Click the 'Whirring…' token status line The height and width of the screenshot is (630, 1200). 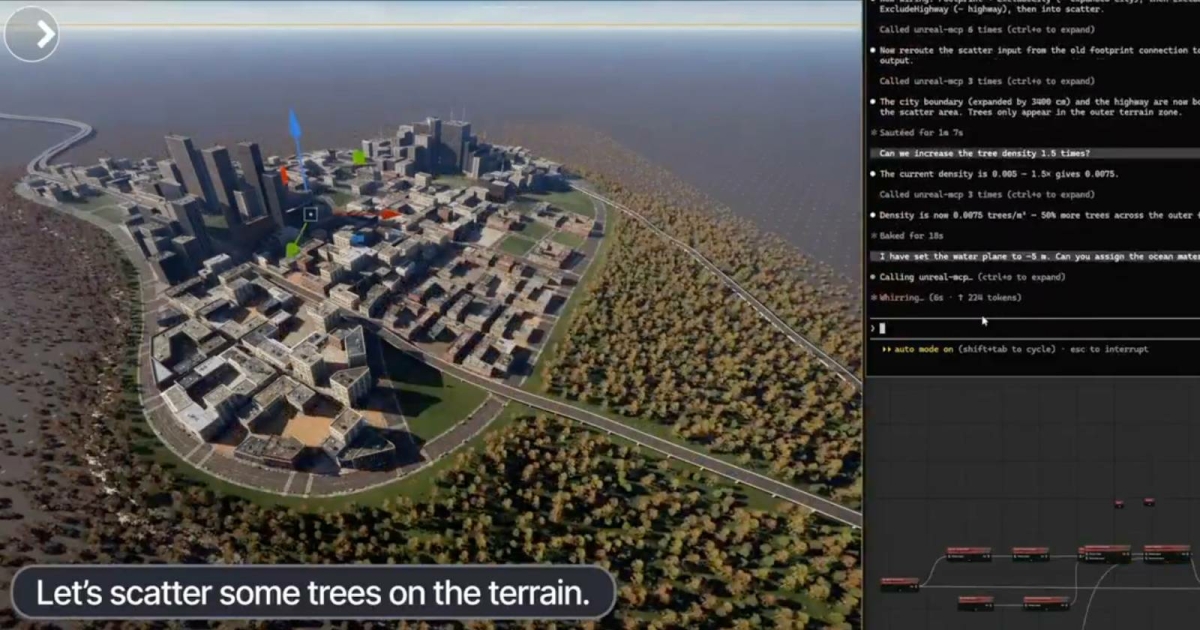click(946, 298)
